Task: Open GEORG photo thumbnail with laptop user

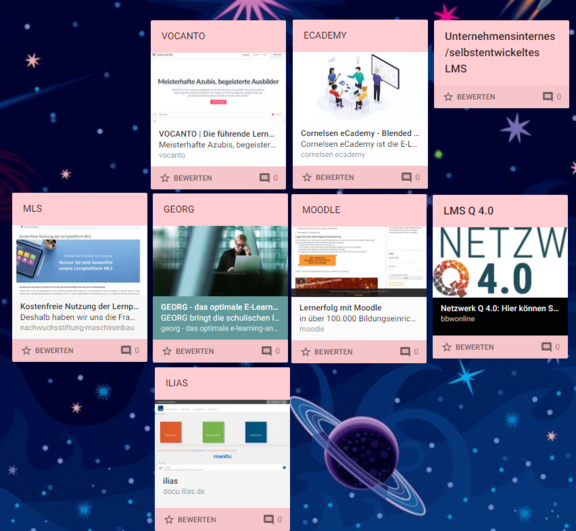Action: point(220,261)
